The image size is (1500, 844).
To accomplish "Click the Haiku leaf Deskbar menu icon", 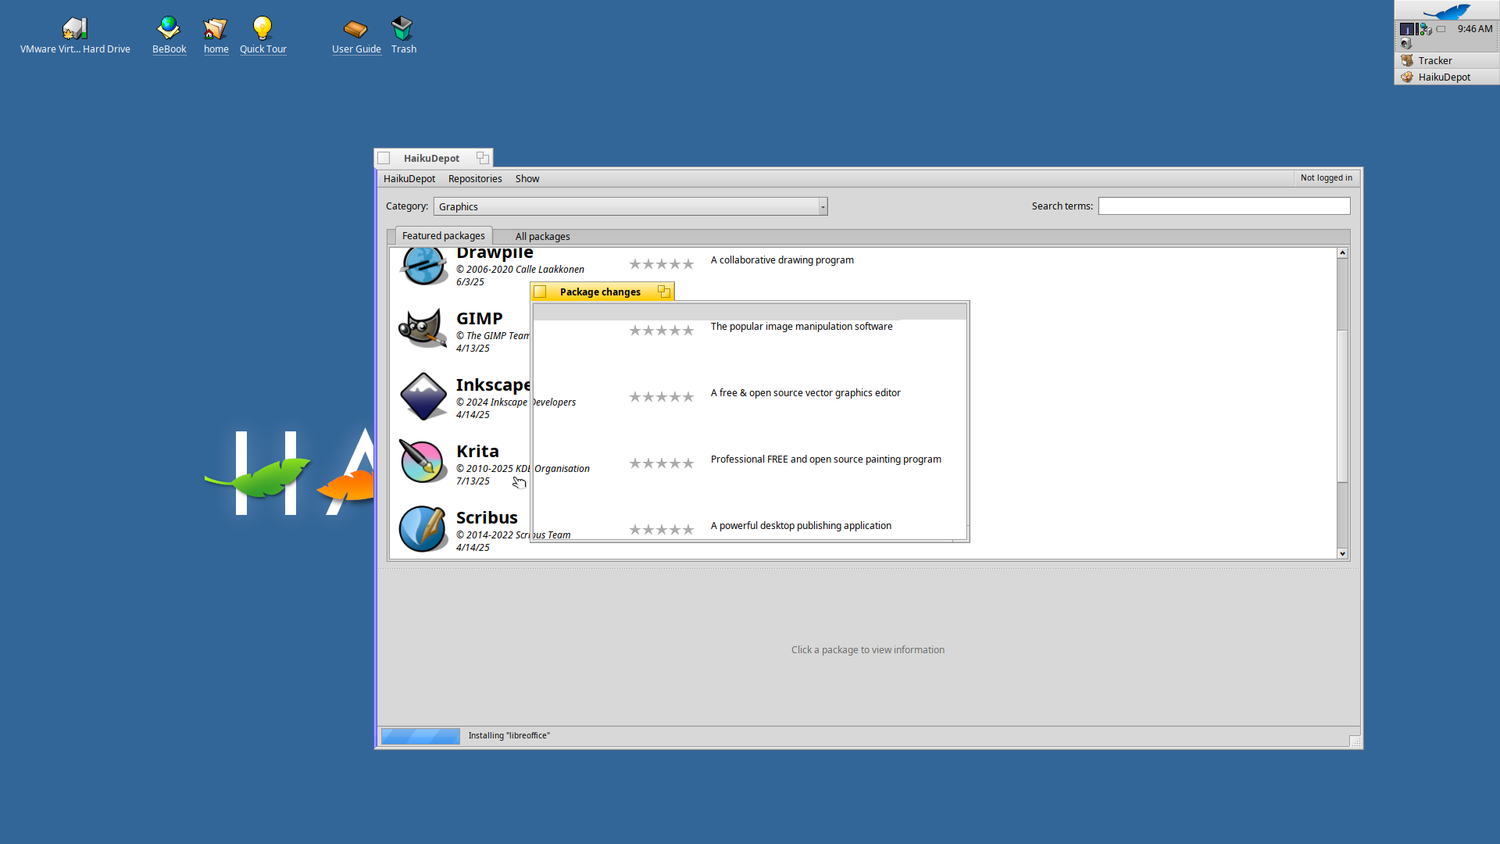I will click(1447, 11).
